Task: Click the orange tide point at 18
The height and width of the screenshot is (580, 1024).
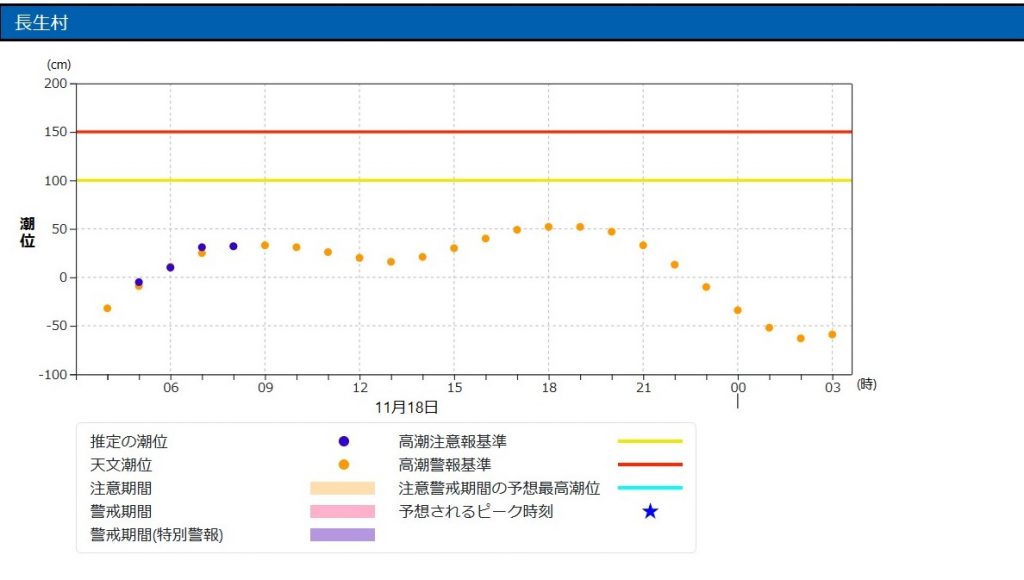Action: point(549,227)
